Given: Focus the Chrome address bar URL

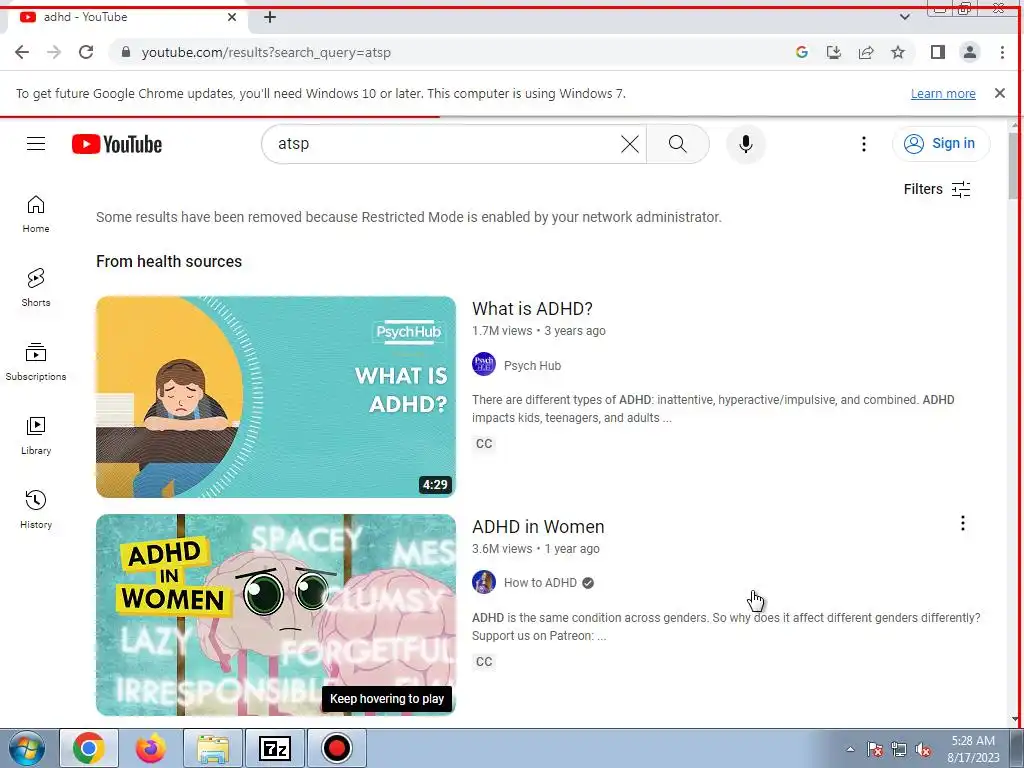Looking at the screenshot, I should pos(266,52).
